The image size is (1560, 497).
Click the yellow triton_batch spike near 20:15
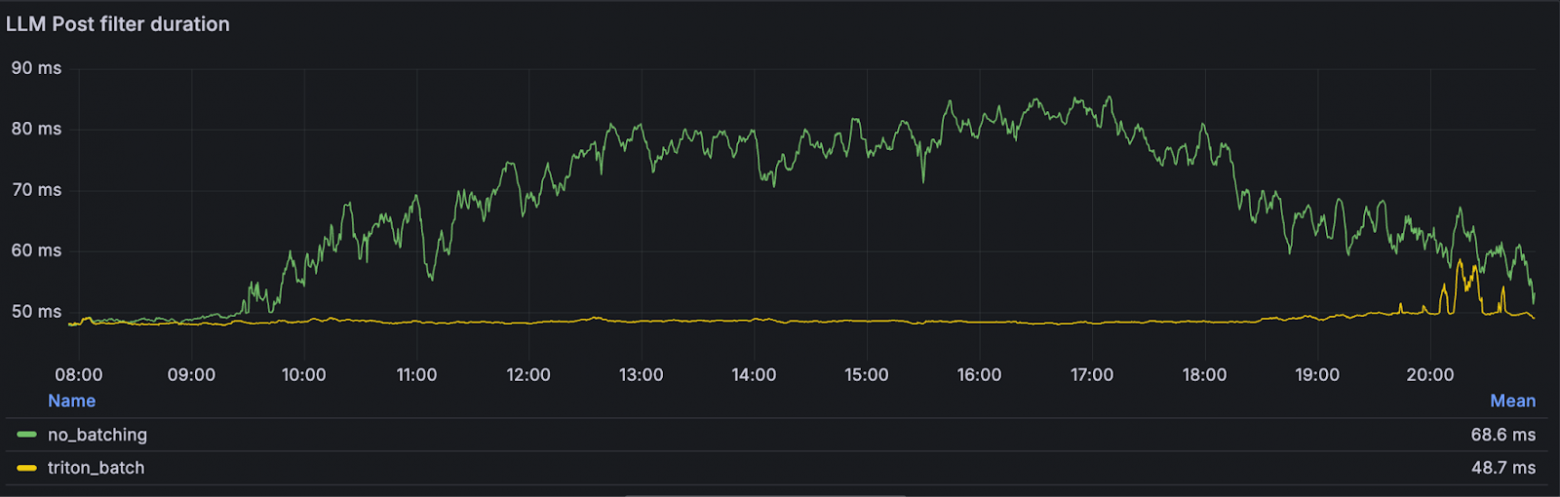pos(1460,262)
